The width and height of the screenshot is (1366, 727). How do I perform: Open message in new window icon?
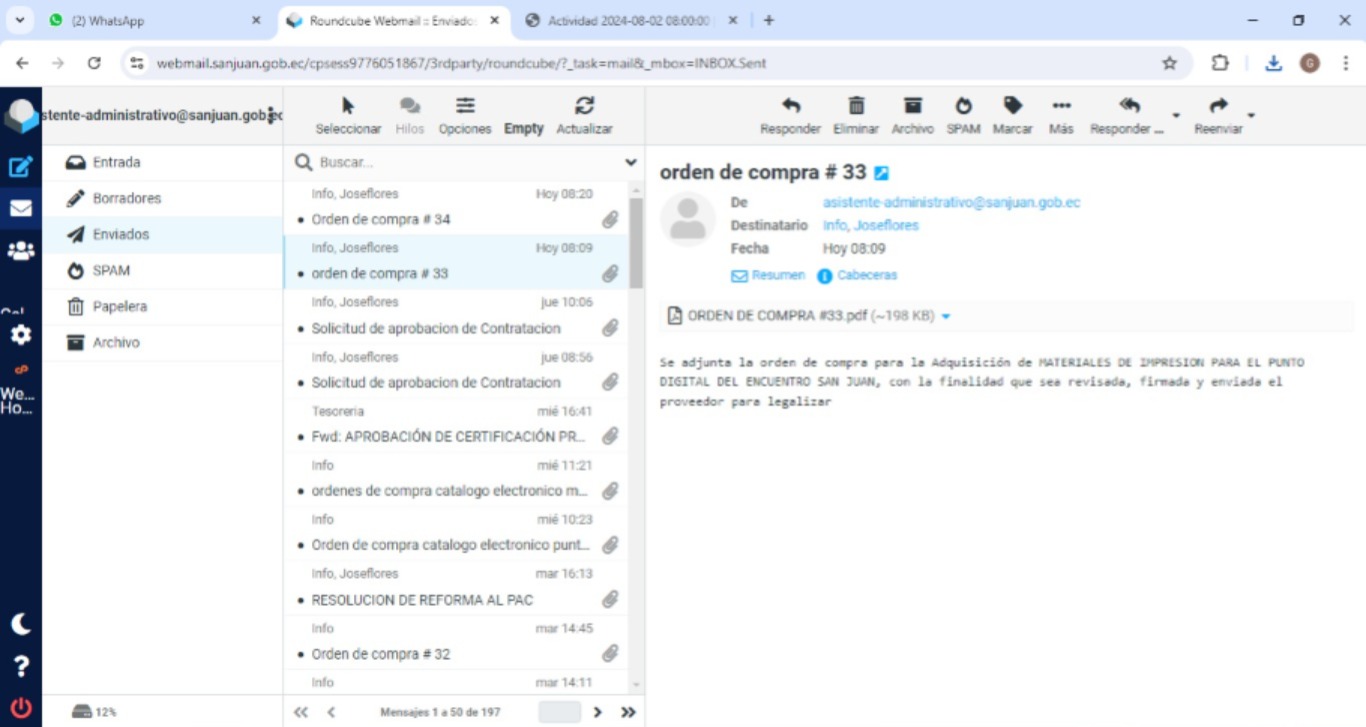coord(881,173)
